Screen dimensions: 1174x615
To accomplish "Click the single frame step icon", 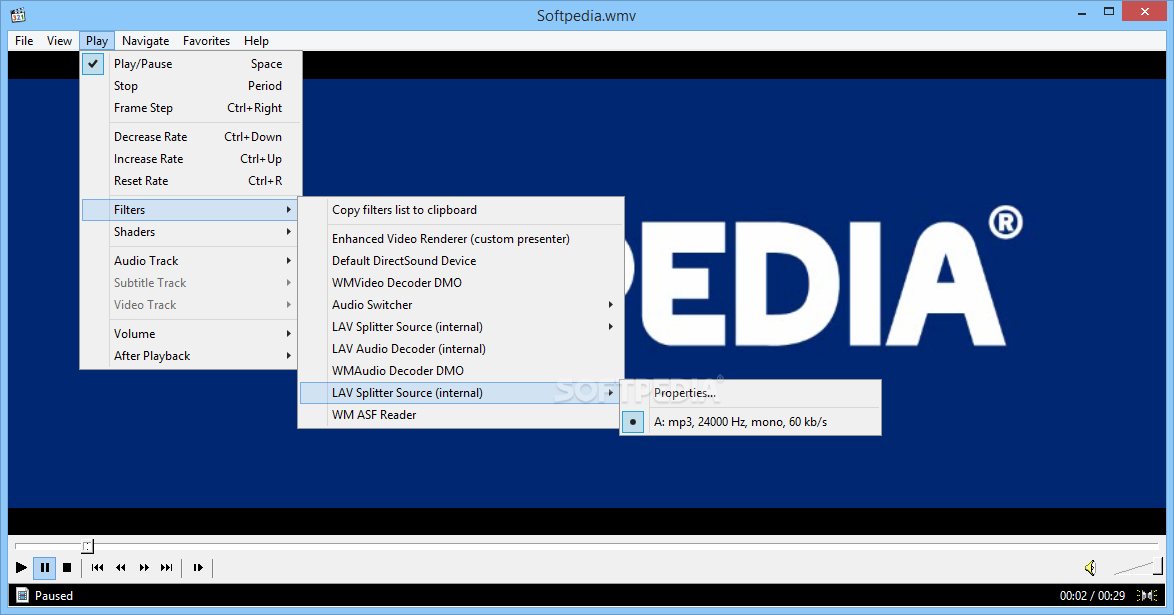I will [198, 568].
